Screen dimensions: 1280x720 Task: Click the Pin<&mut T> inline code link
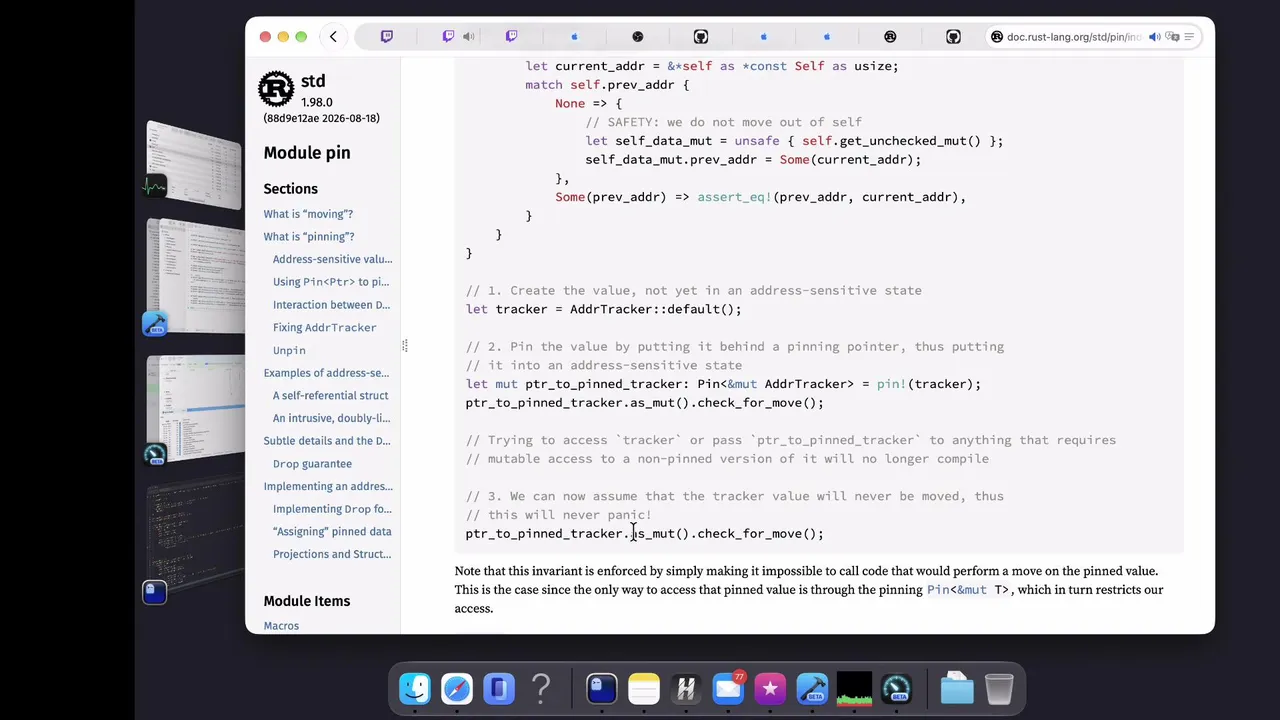click(968, 590)
